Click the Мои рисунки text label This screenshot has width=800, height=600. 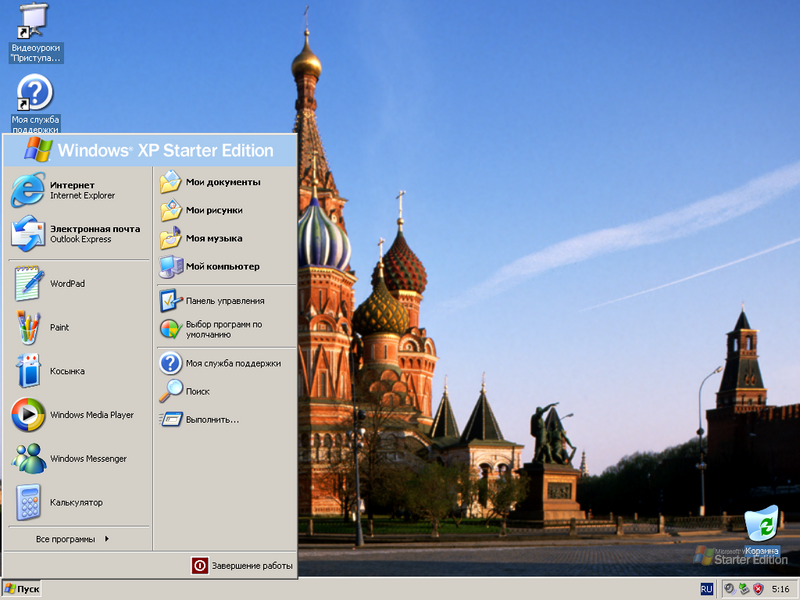point(214,210)
